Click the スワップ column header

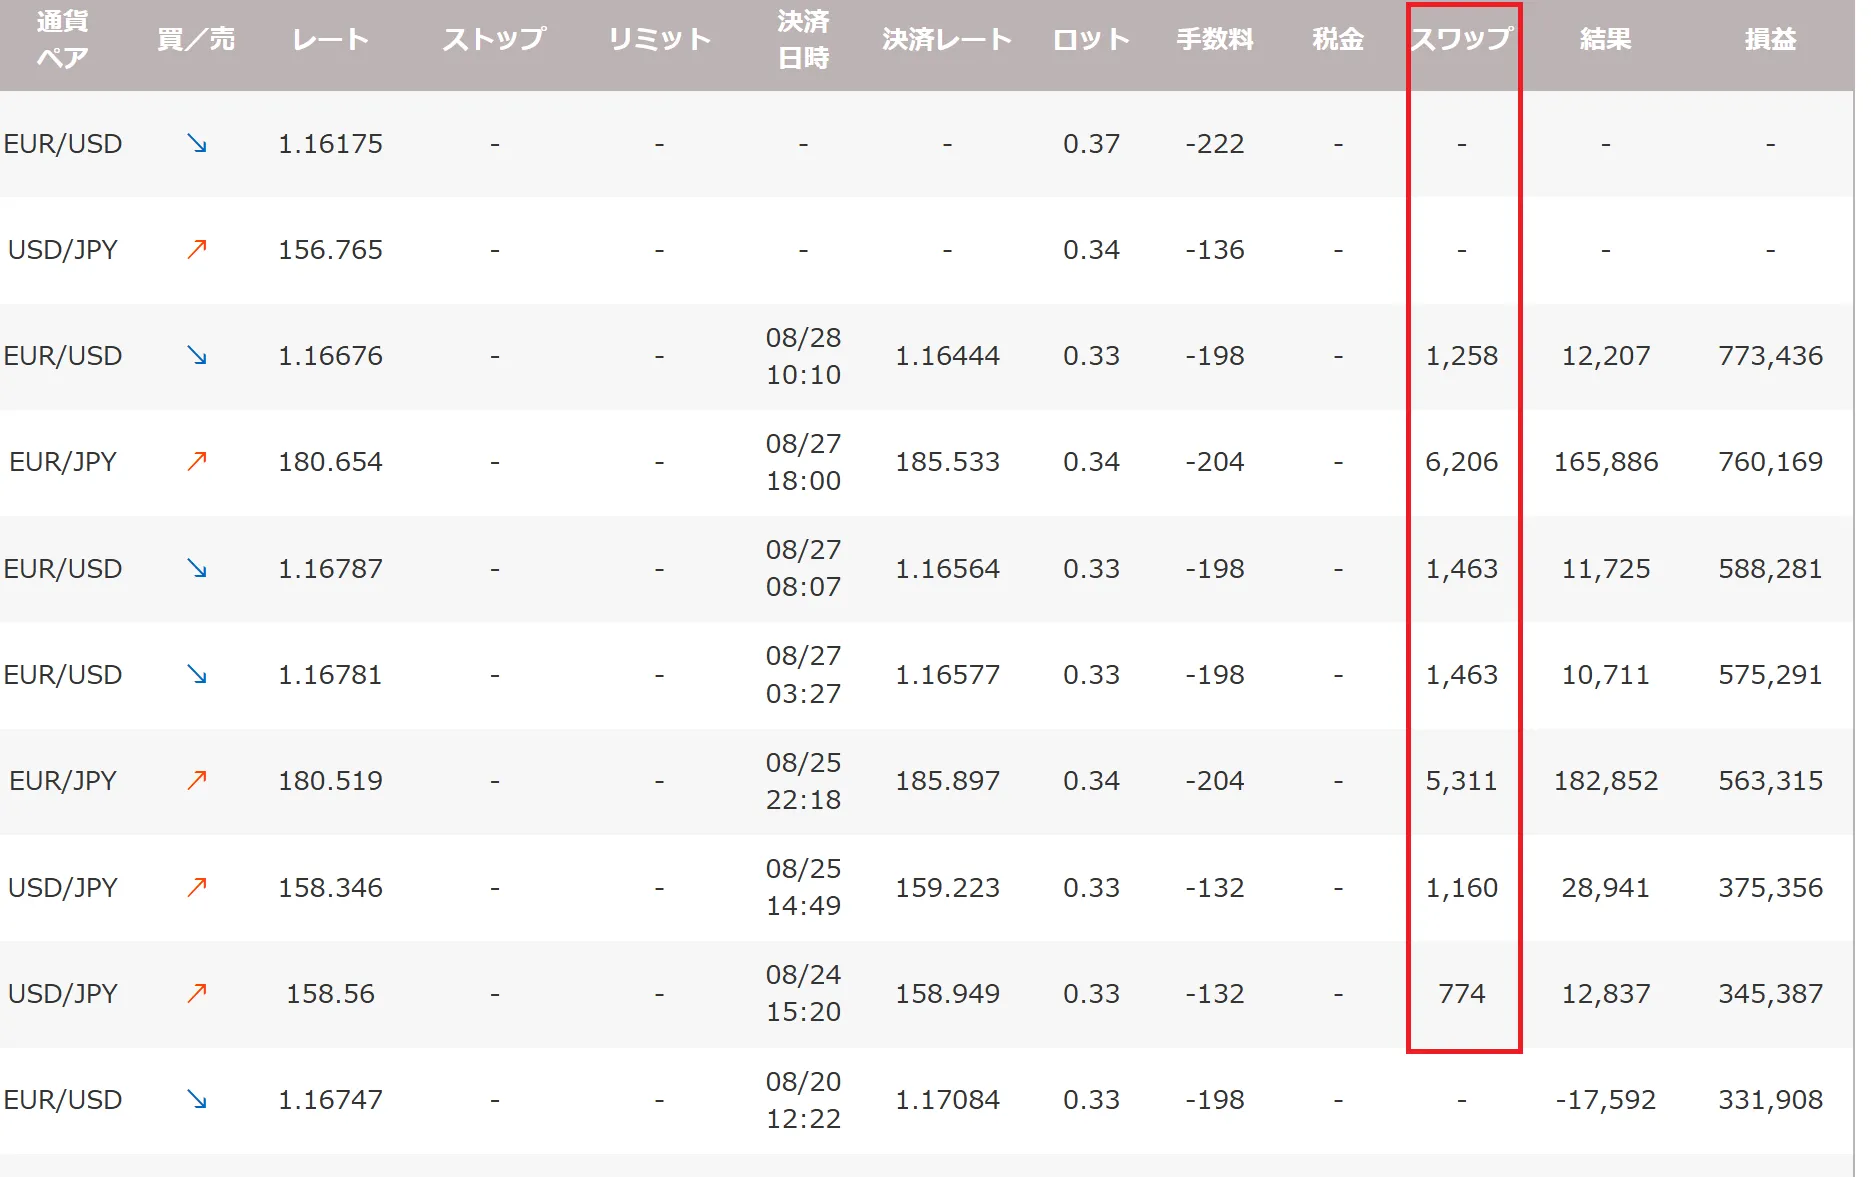coord(1462,39)
